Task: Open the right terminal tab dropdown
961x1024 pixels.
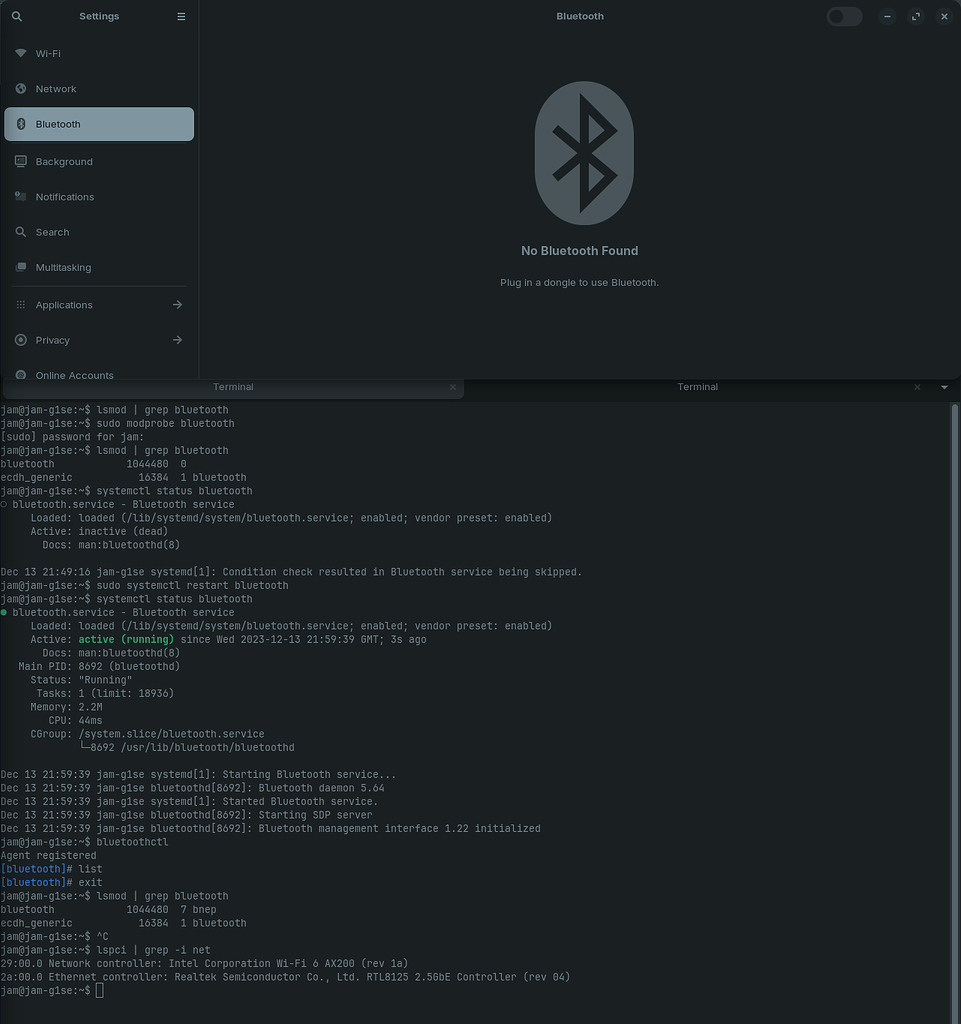Action: point(944,387)
